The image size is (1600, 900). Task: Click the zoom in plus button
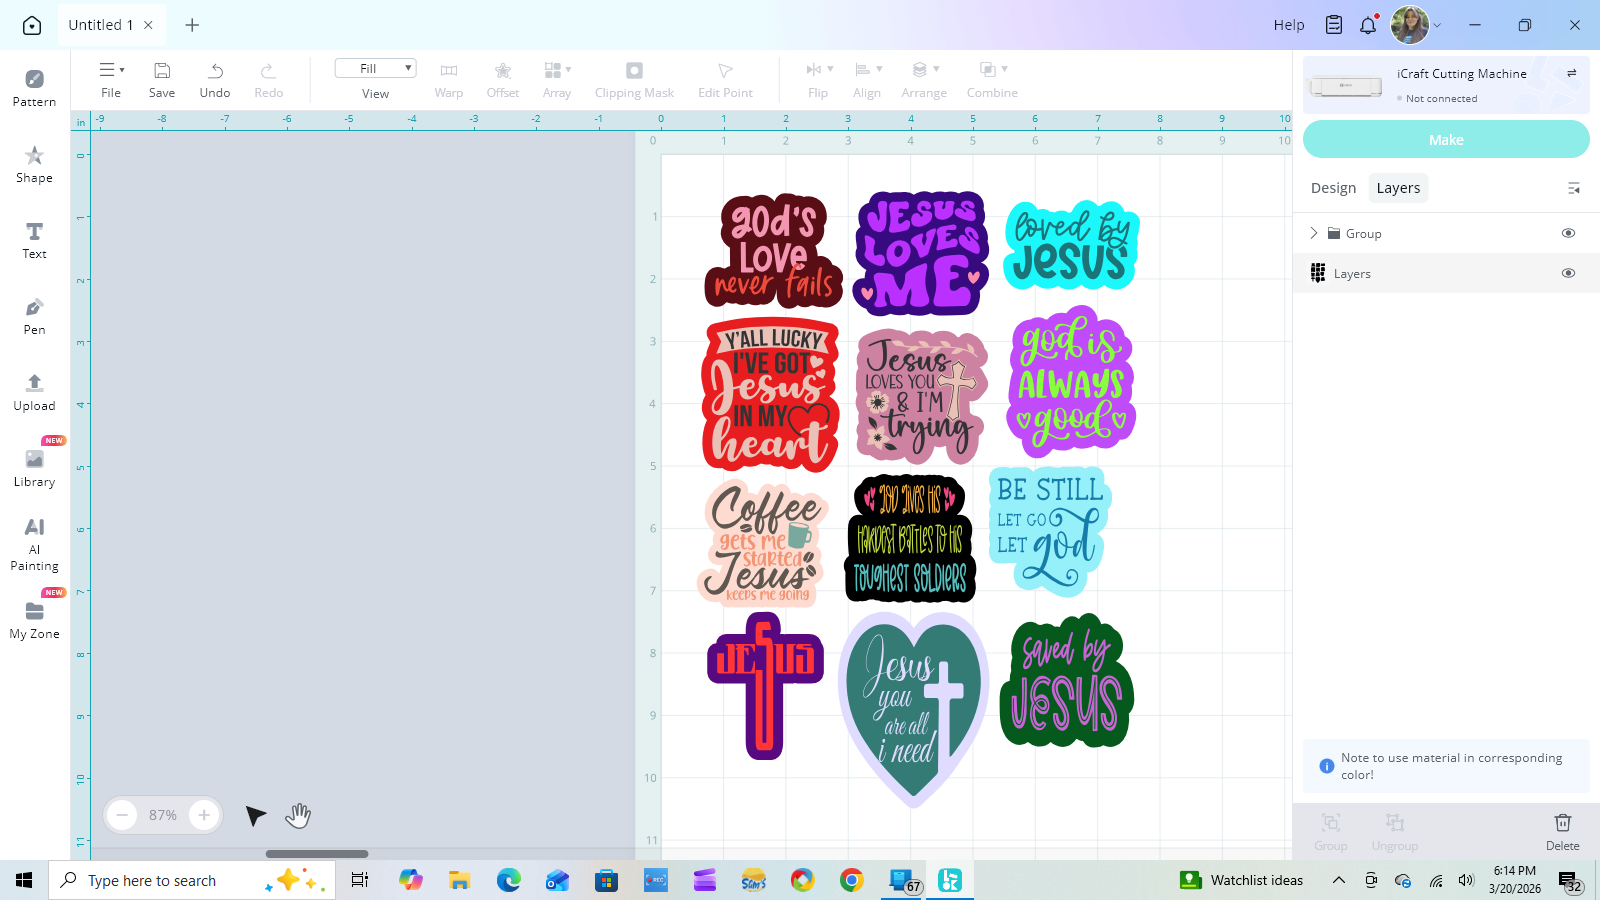pyautogui.click(x=204, y=815)
